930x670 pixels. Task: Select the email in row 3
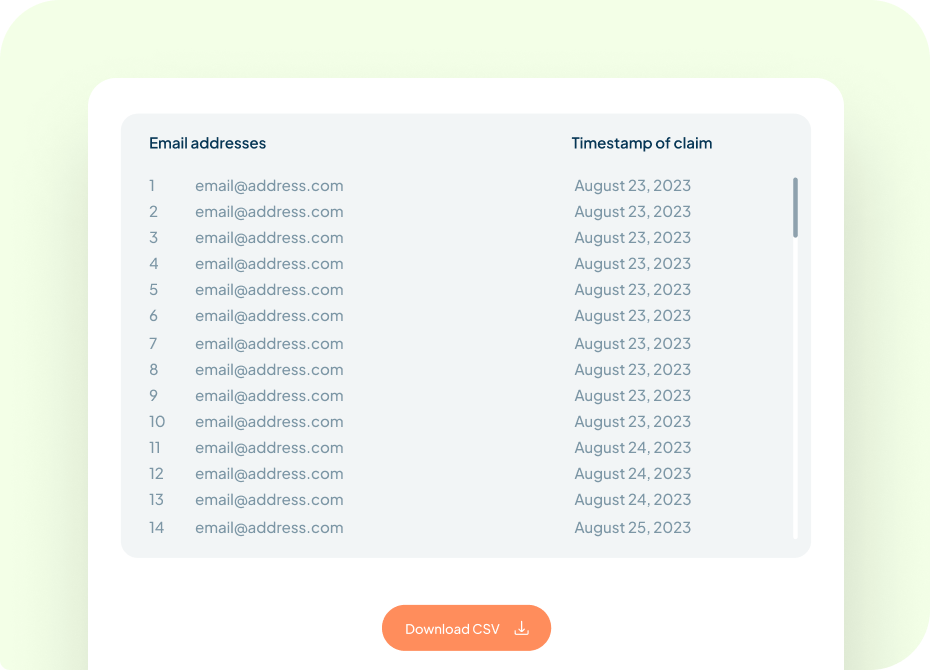tap(269, 238)
